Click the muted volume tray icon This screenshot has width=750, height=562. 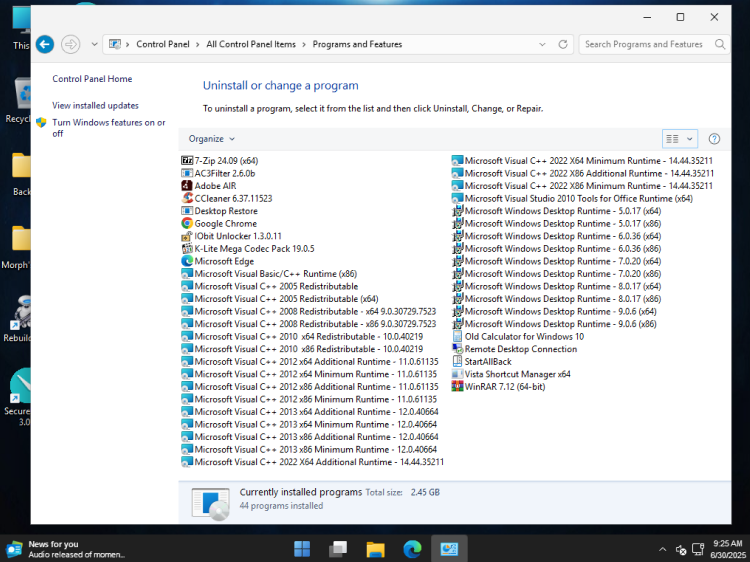pos(681,549)
